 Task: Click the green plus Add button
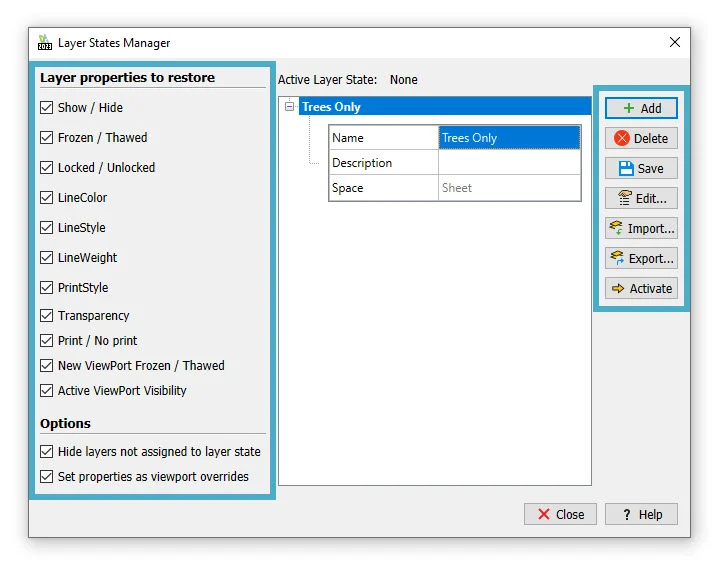[641, 108]
